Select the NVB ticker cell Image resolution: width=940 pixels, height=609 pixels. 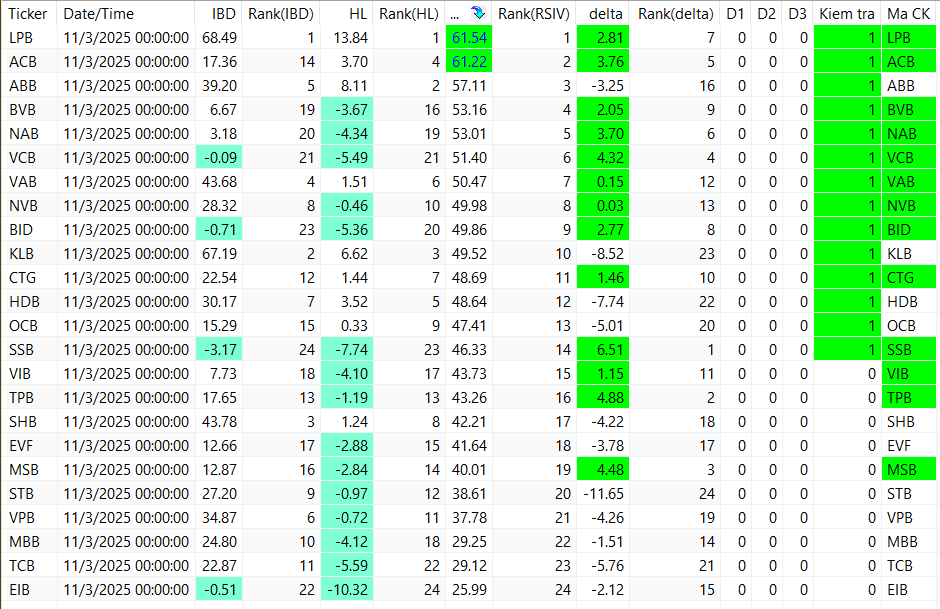(29, 206)
